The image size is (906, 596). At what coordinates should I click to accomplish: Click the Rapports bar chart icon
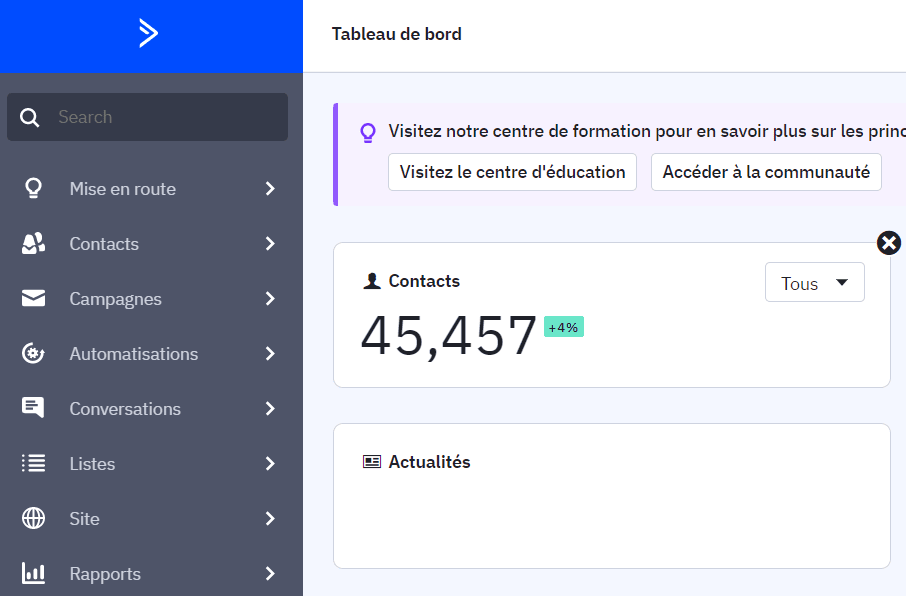[33, 573]
